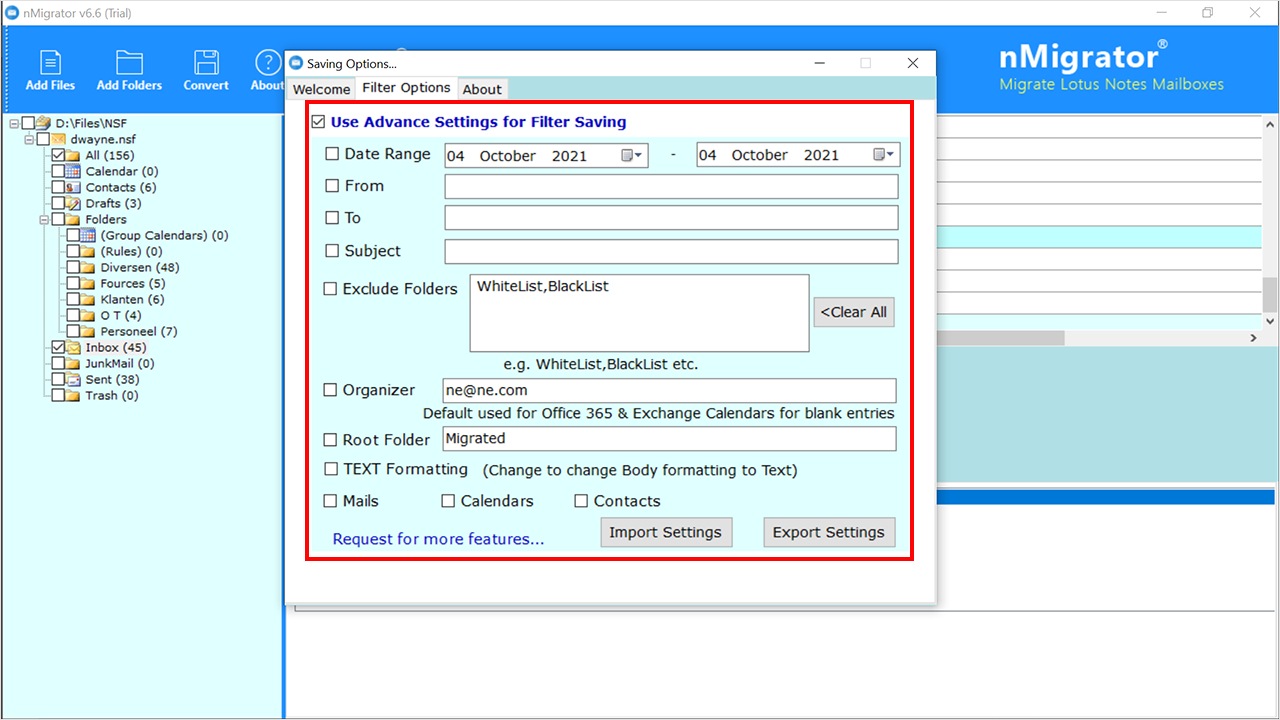1280x720 pixels.
Task: Select Personeel (7) folder in tree
Action: click(139, 331)
